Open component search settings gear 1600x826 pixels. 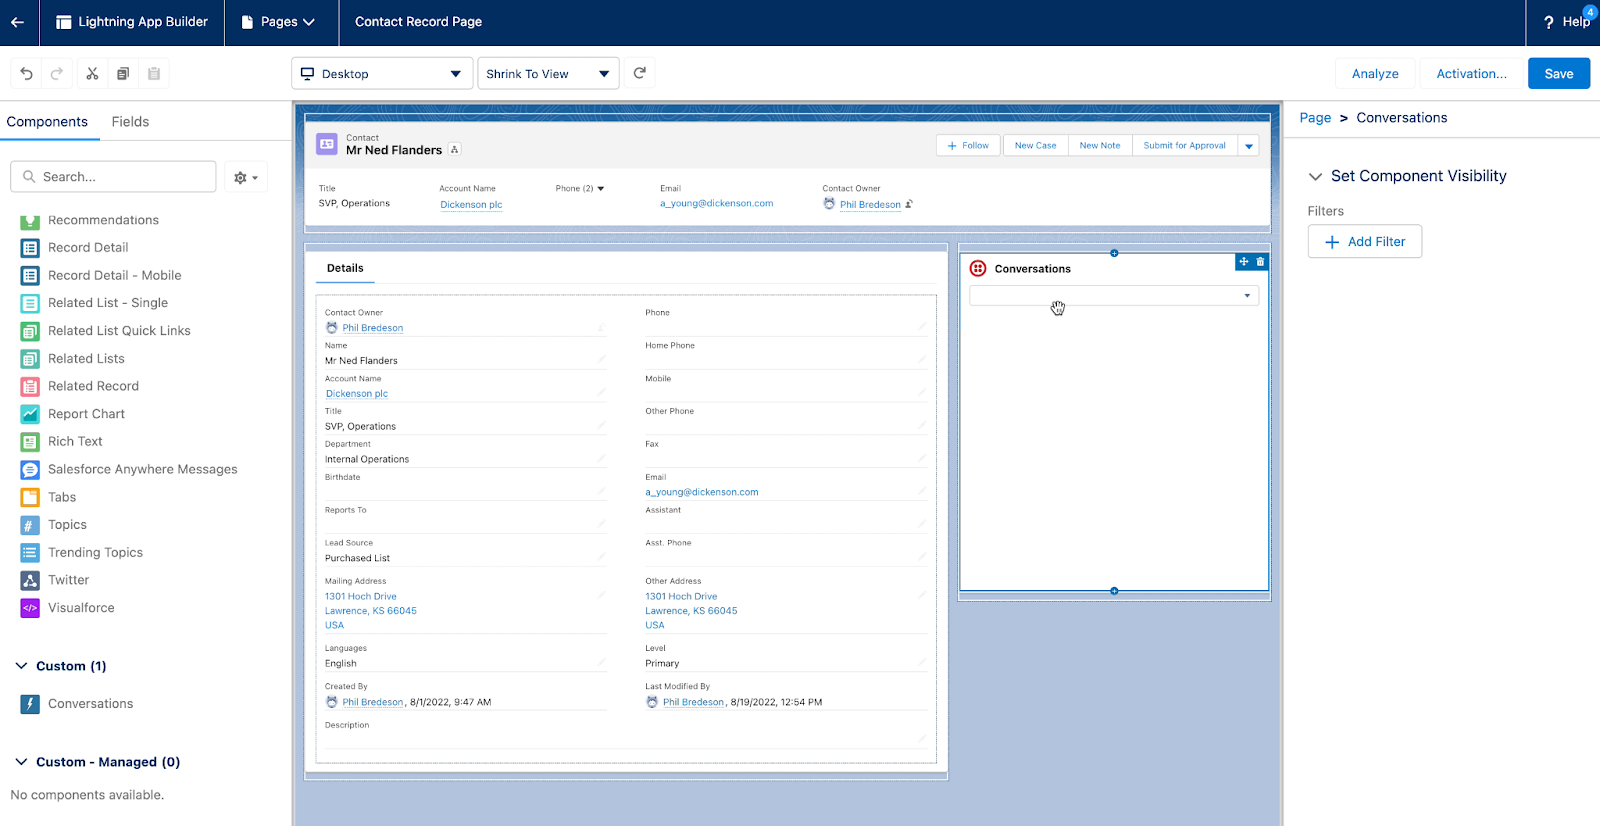tap(245, 177)
